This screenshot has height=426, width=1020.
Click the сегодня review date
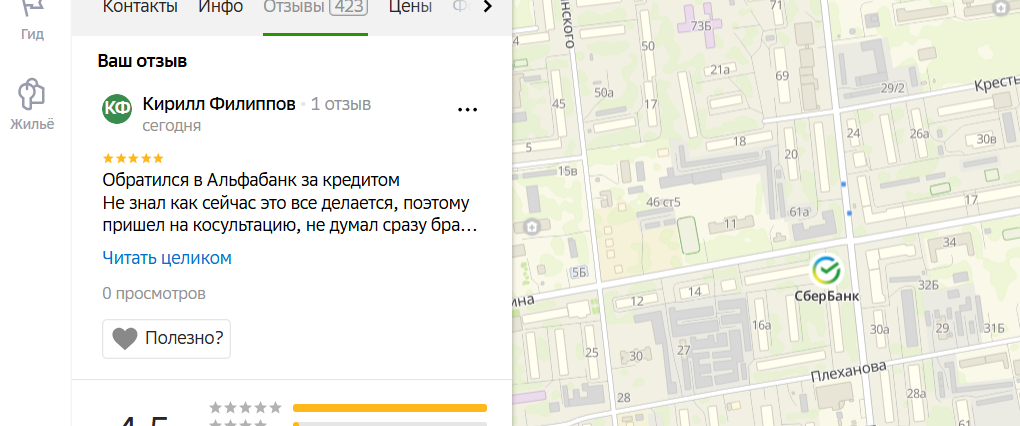coord(172,126)
